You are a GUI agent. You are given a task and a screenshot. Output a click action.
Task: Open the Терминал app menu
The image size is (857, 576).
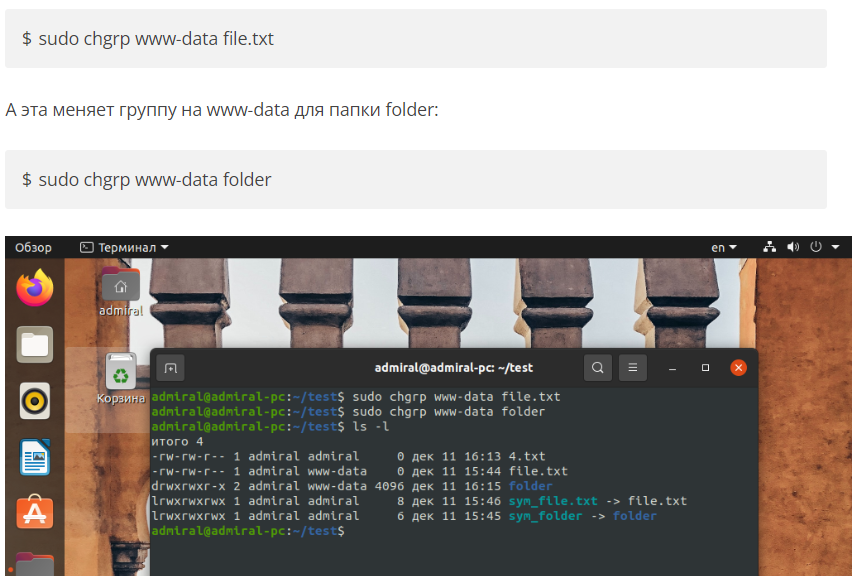(x=125, y=248)
